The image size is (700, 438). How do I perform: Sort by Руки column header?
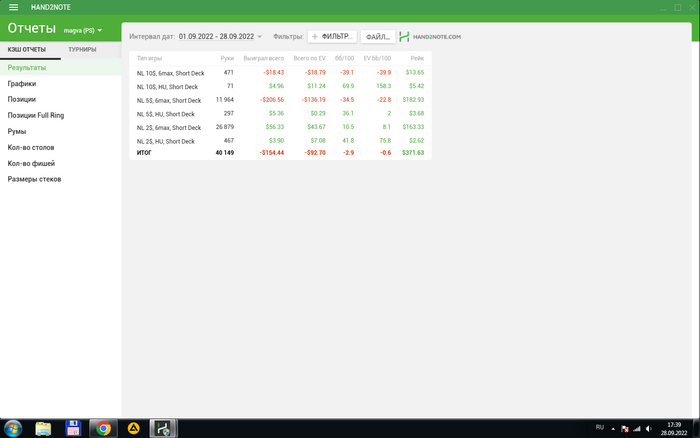click(227, 58)
